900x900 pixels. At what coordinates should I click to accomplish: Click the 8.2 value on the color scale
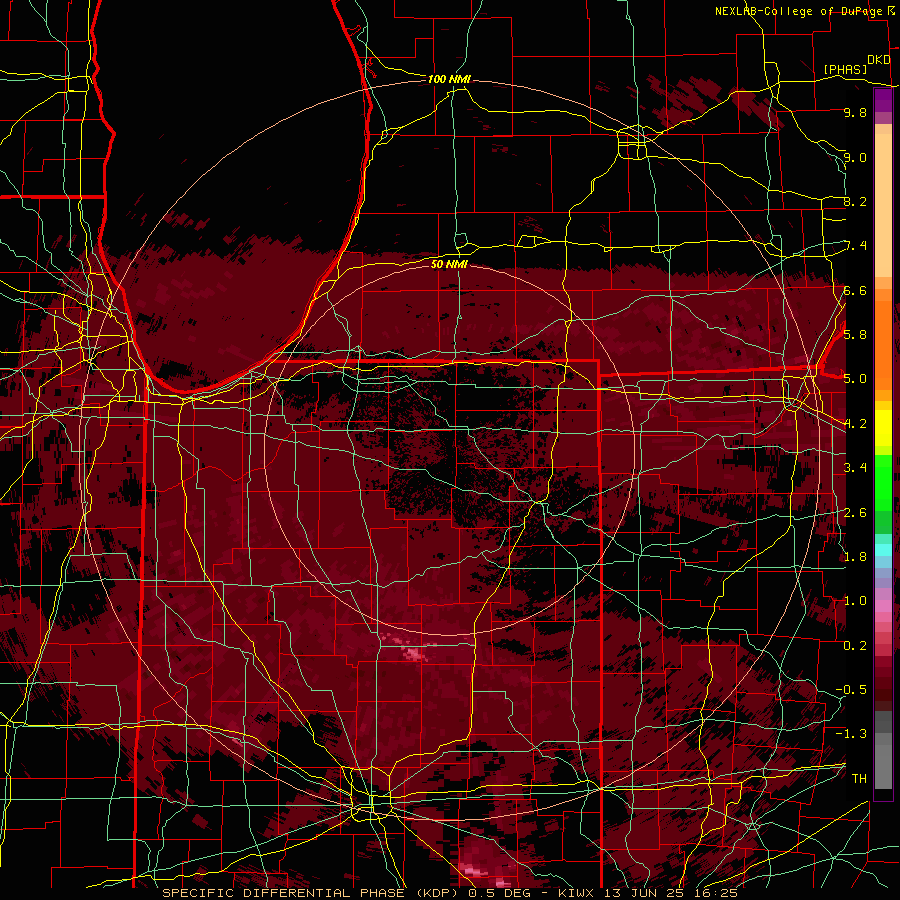click(x=855, y=201)
